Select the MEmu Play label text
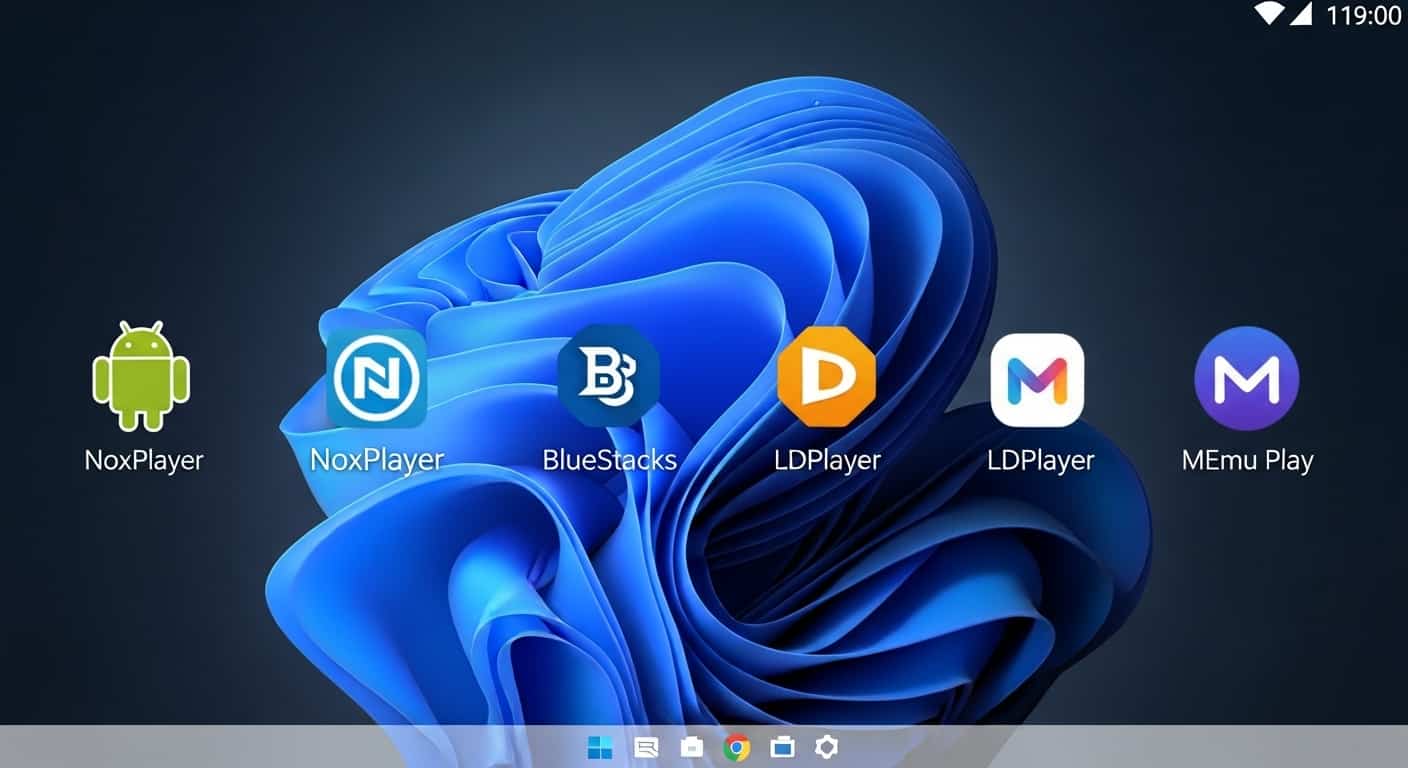This screenshot has width=1408, height=768. pos(1246,460)
